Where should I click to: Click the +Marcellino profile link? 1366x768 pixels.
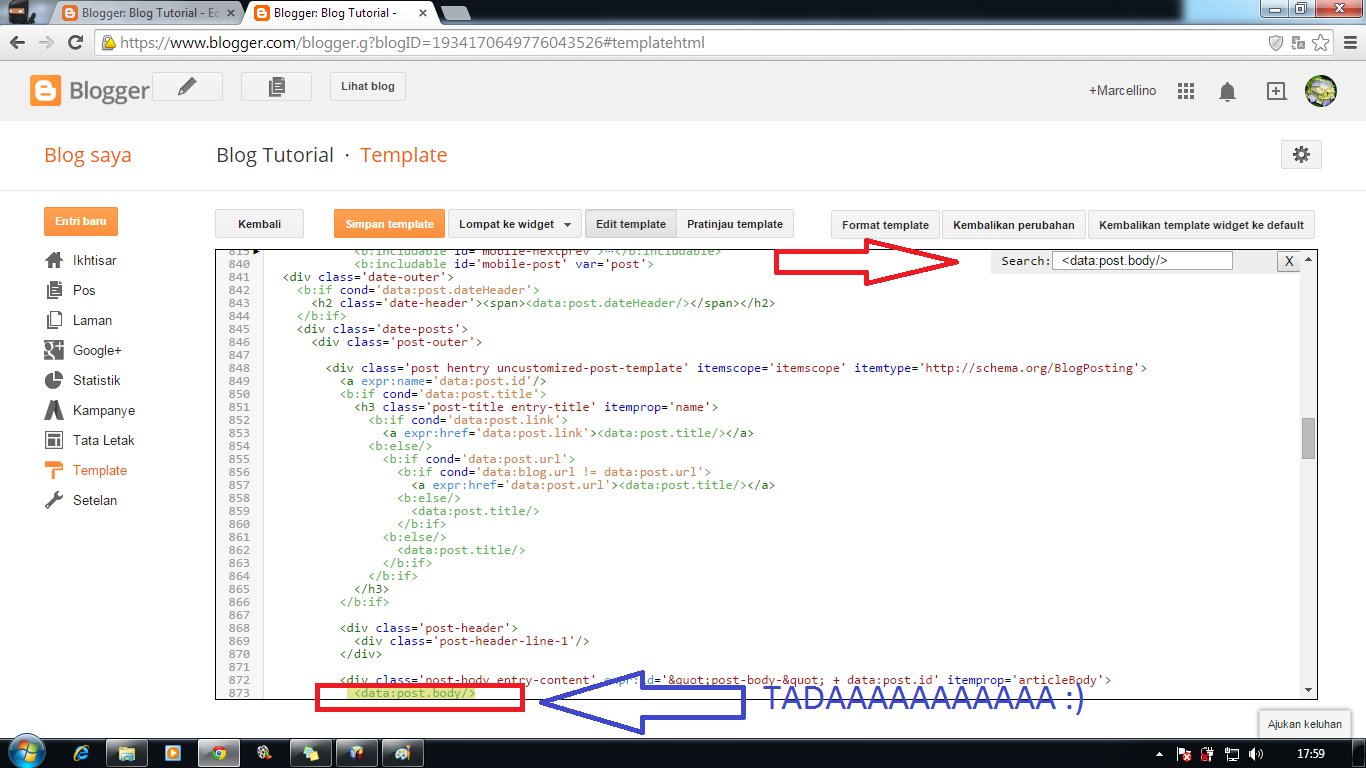[x=1122, y=91]
